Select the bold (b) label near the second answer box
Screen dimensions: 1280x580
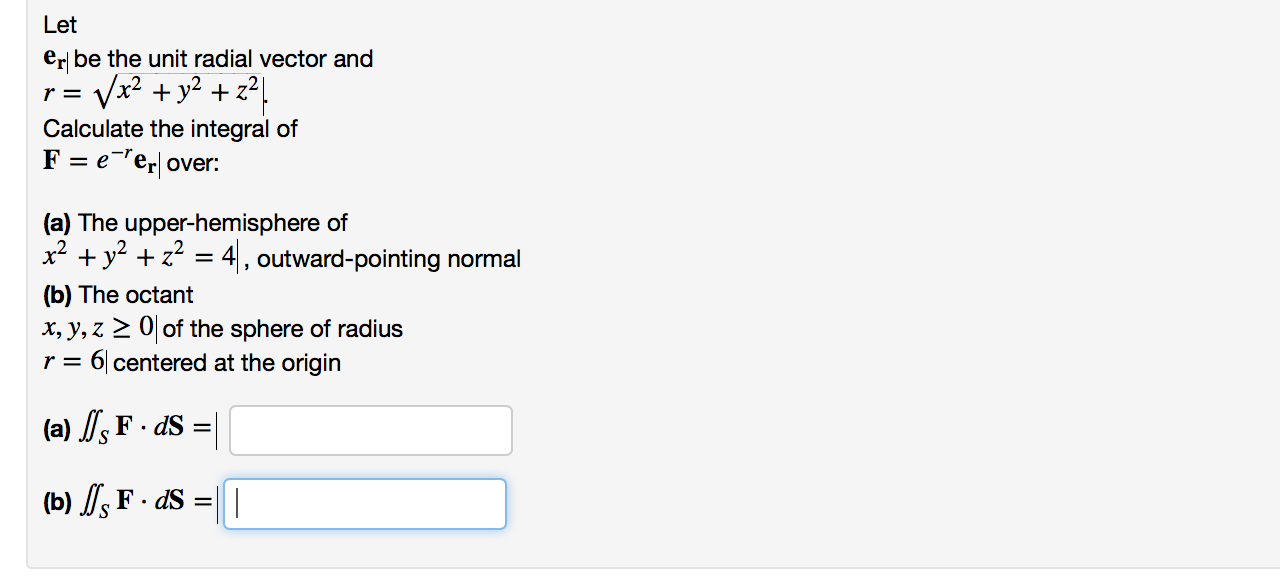56,503
